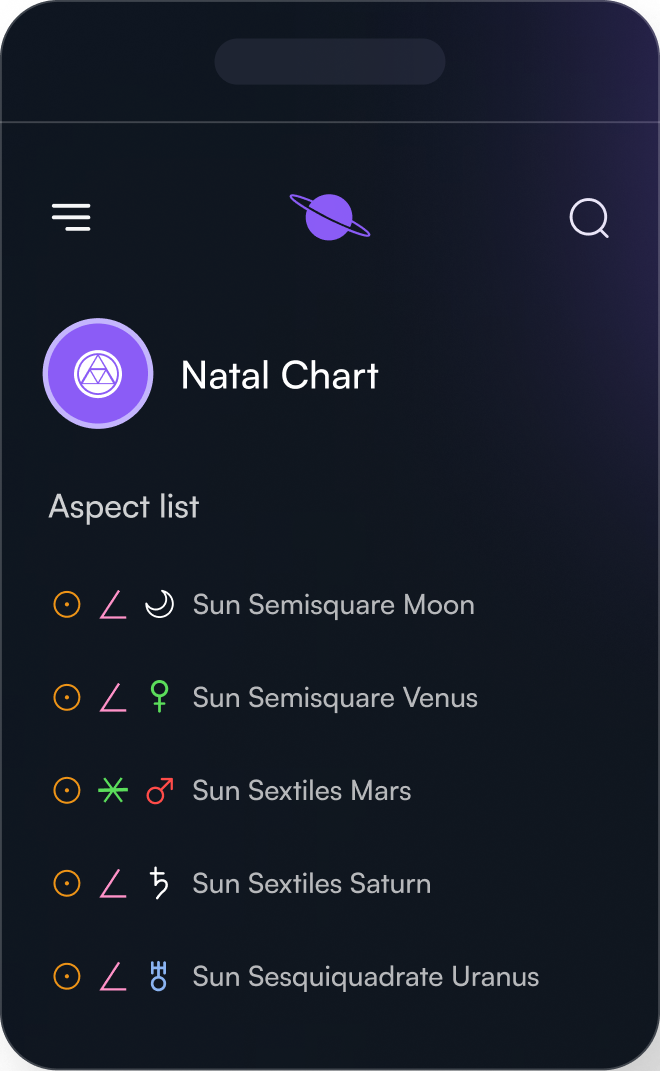This screenshot has width=660, height=1071.
Task: Select the Saturn planet symbol
Action: 159,883
